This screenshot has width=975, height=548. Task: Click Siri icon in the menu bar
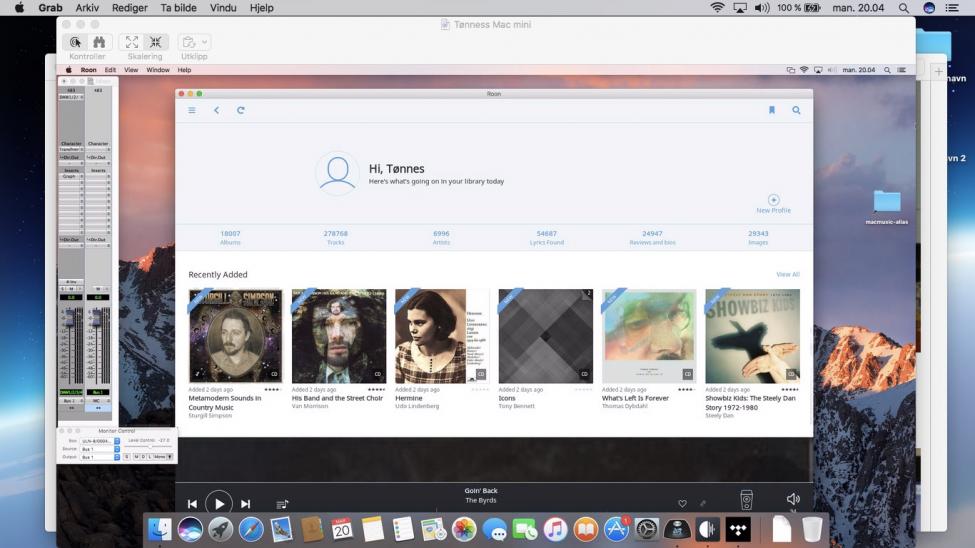pyautogui.click(x=929, y=8)
